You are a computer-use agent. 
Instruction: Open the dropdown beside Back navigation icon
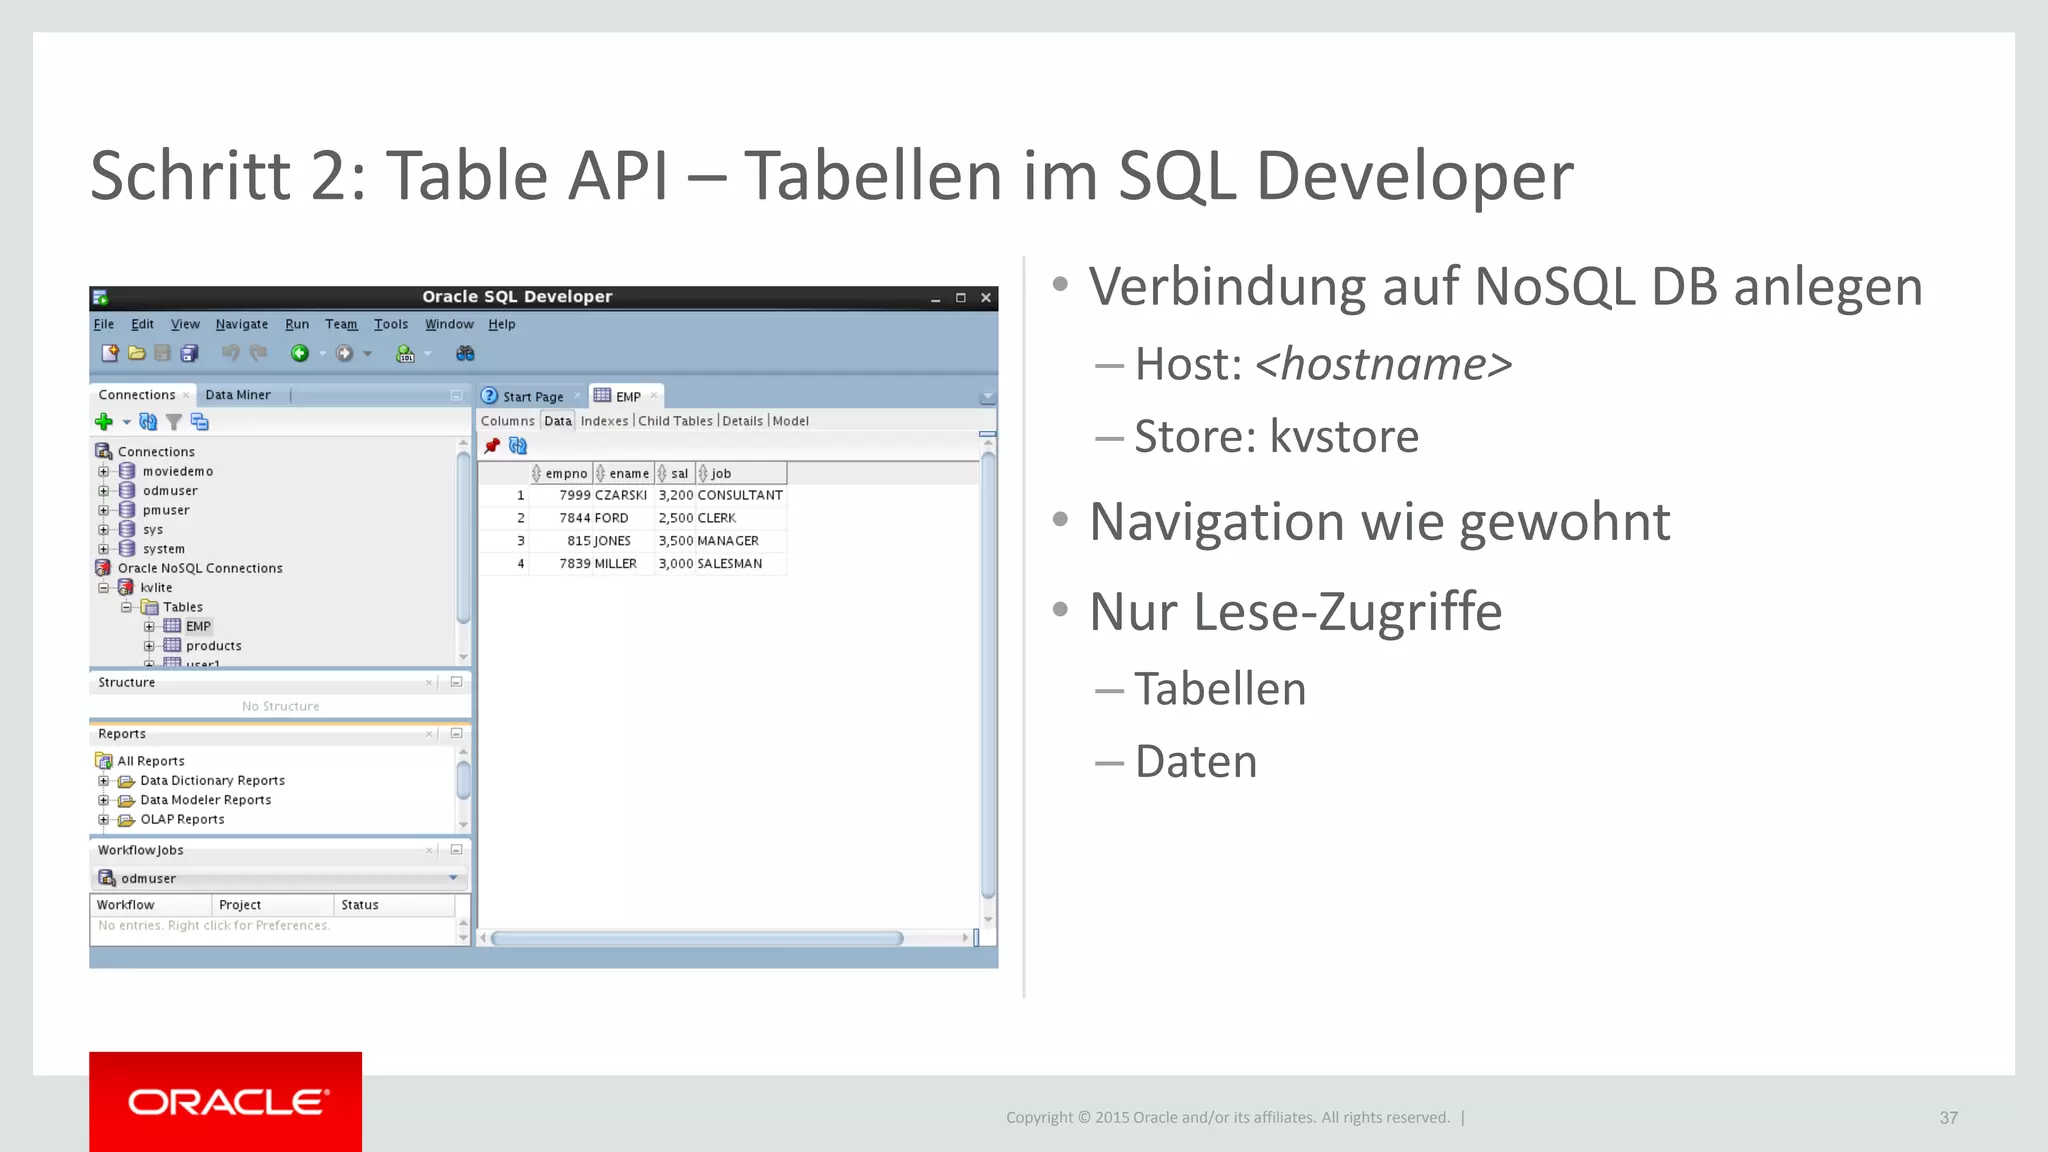click(x=322, y=353)
